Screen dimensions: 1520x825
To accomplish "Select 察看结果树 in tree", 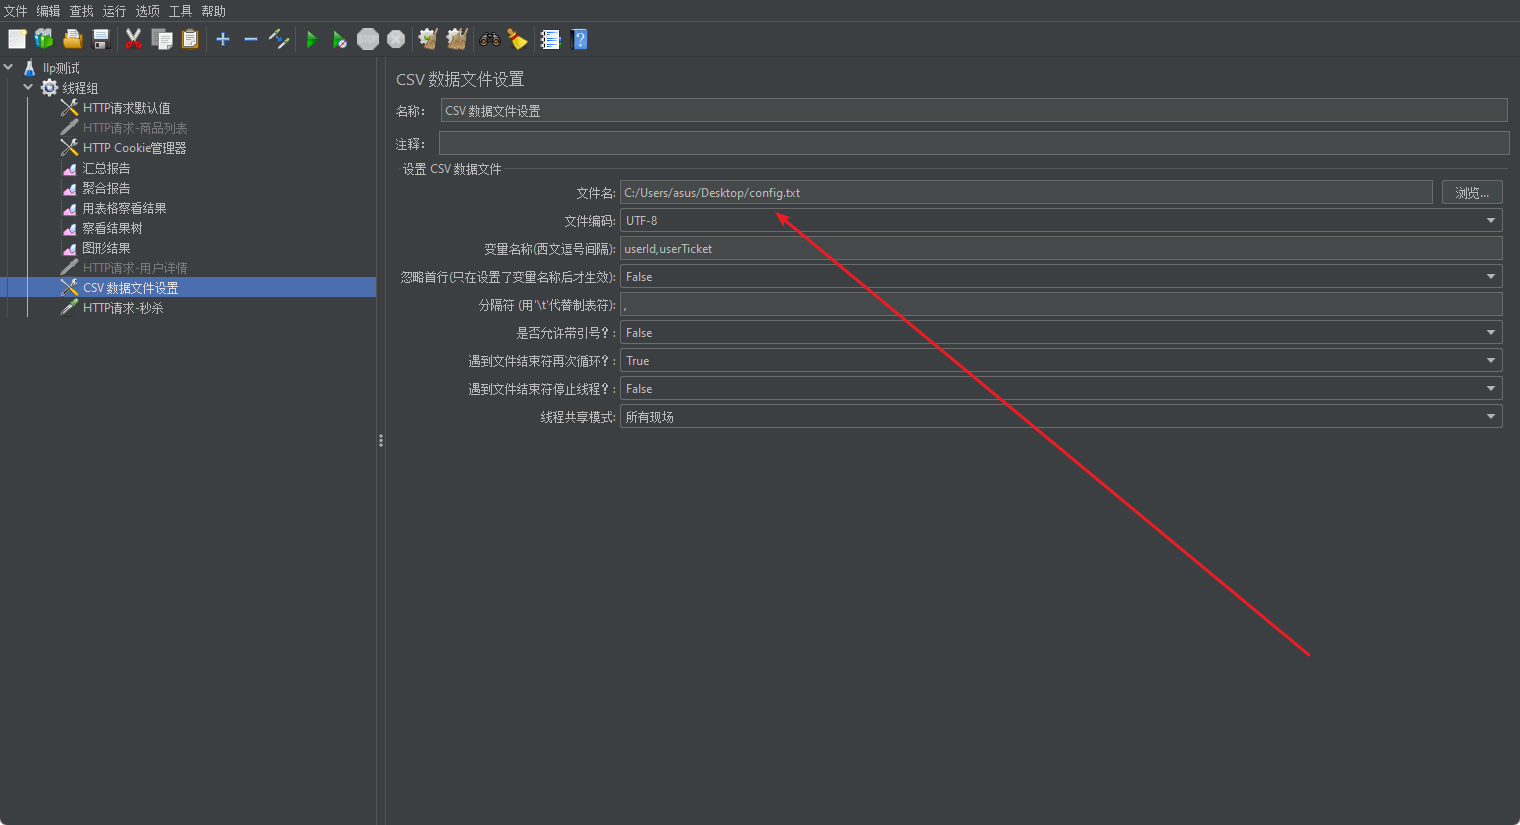I will tap(112, 228).
